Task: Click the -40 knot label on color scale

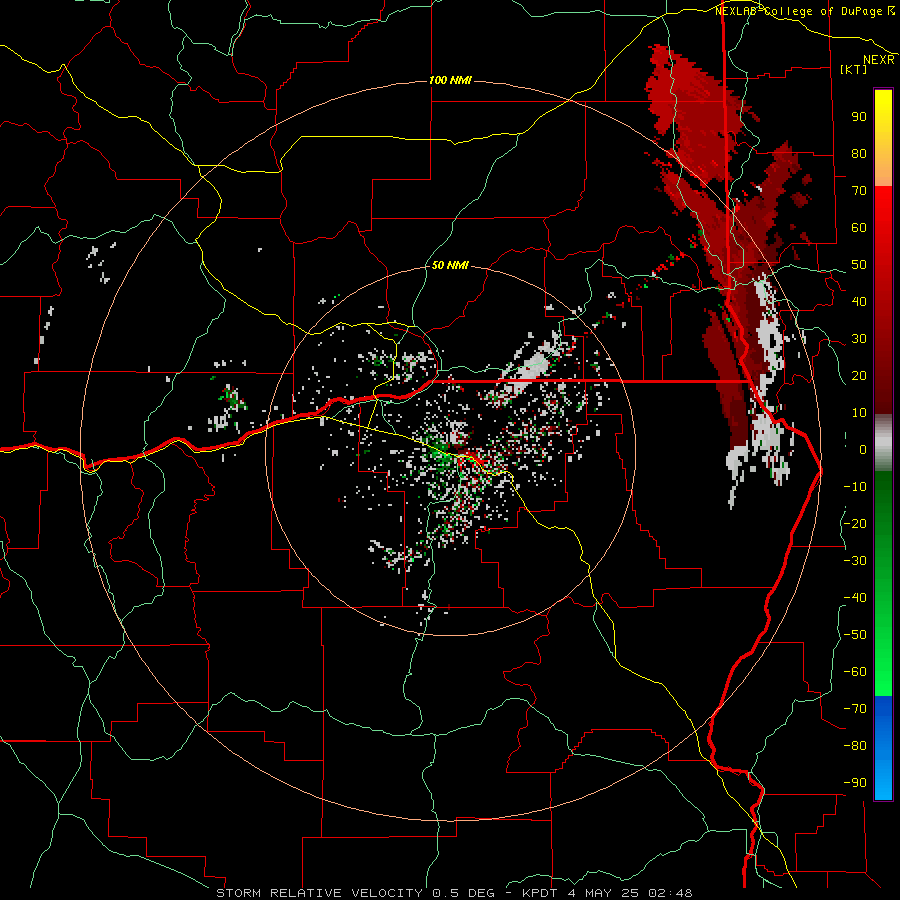Action: click(855, 598)
